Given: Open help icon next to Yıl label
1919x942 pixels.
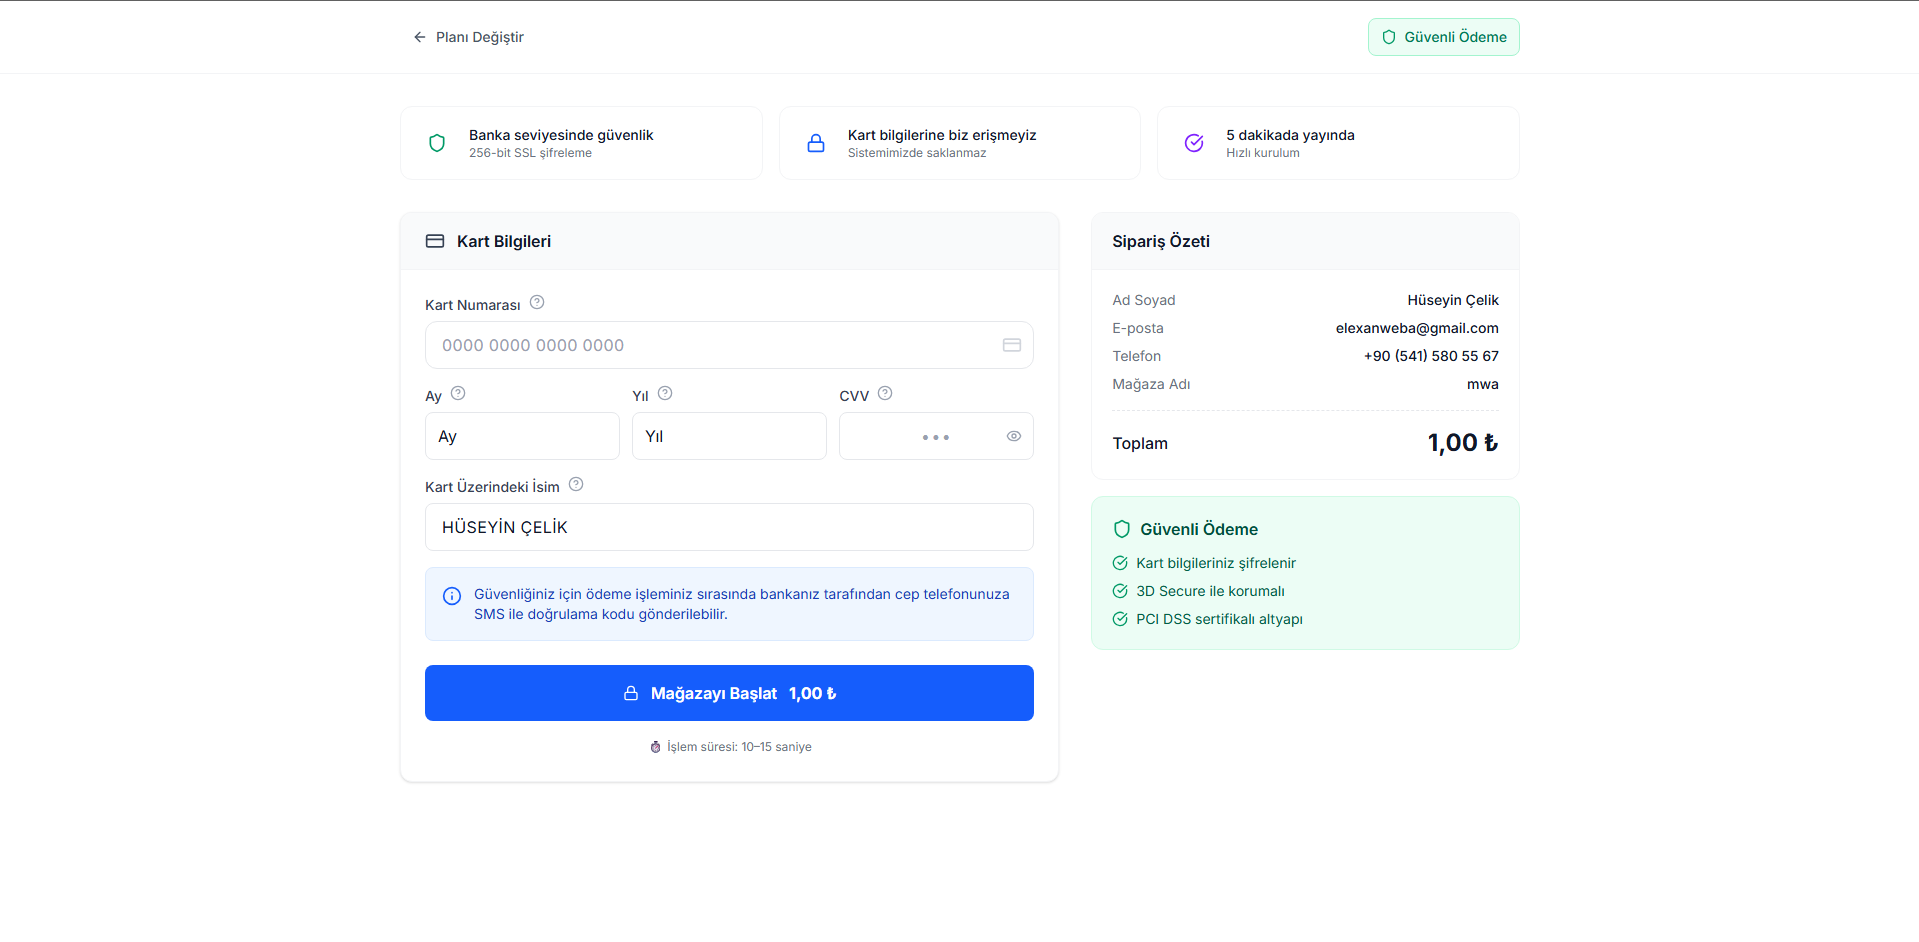Looking at the screenshot, I should [665, 393].
